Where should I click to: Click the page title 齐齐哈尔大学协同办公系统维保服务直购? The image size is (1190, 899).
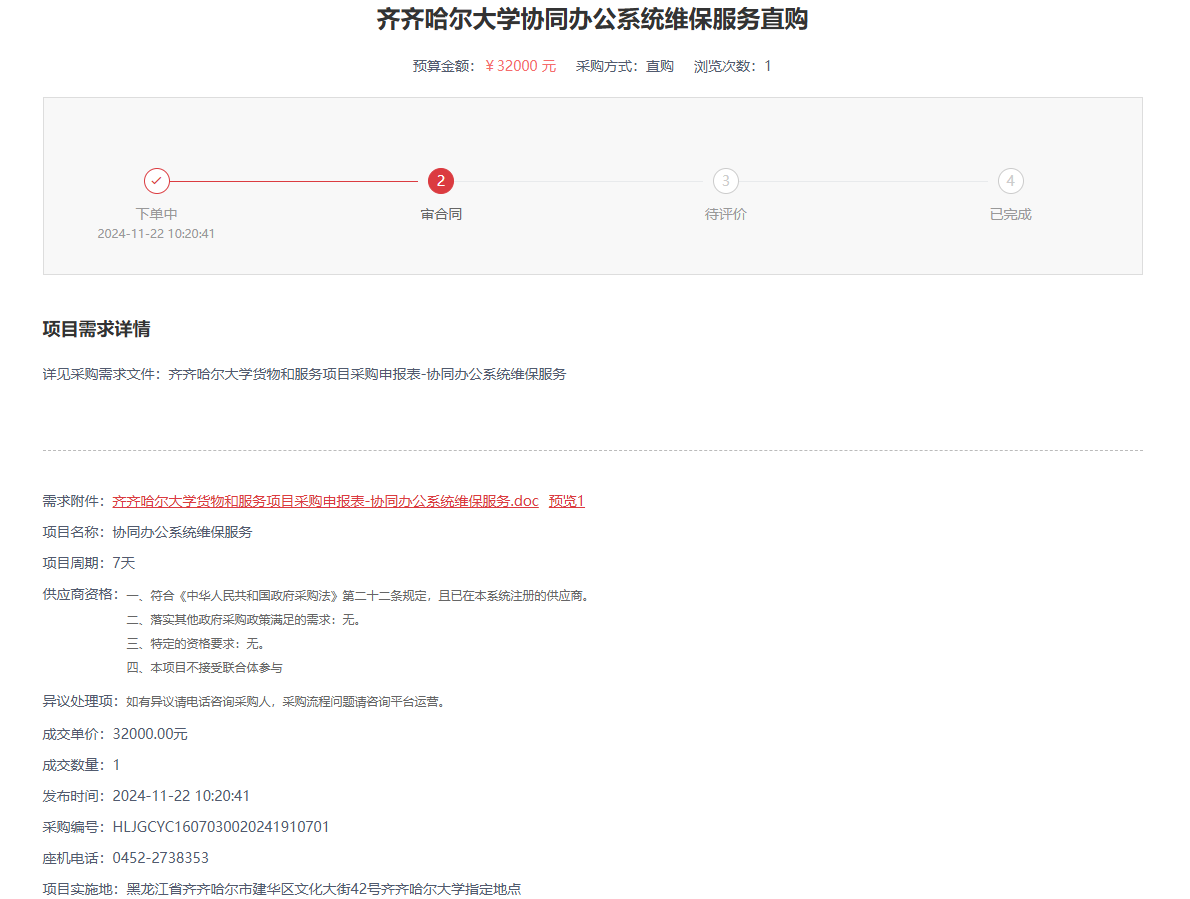[592, 19]
